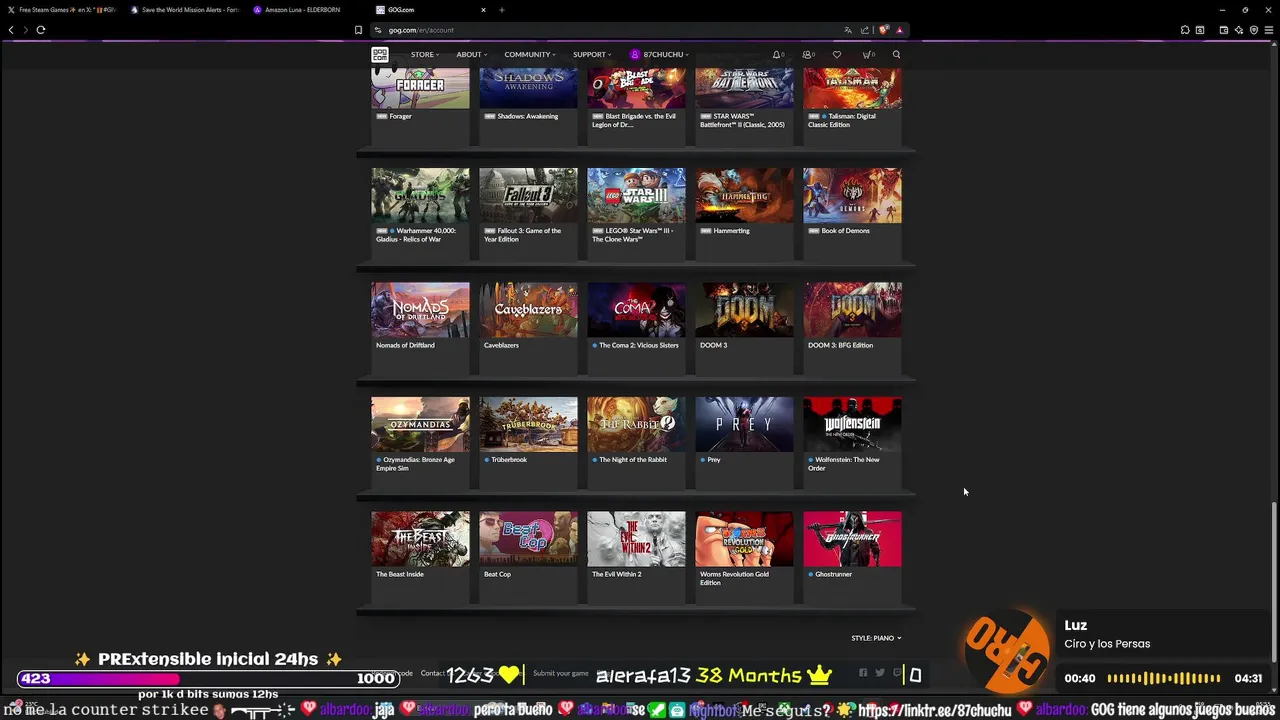
Task: Expand the SUPPORT dropdown menu
Action: click(x=592, y=55)
